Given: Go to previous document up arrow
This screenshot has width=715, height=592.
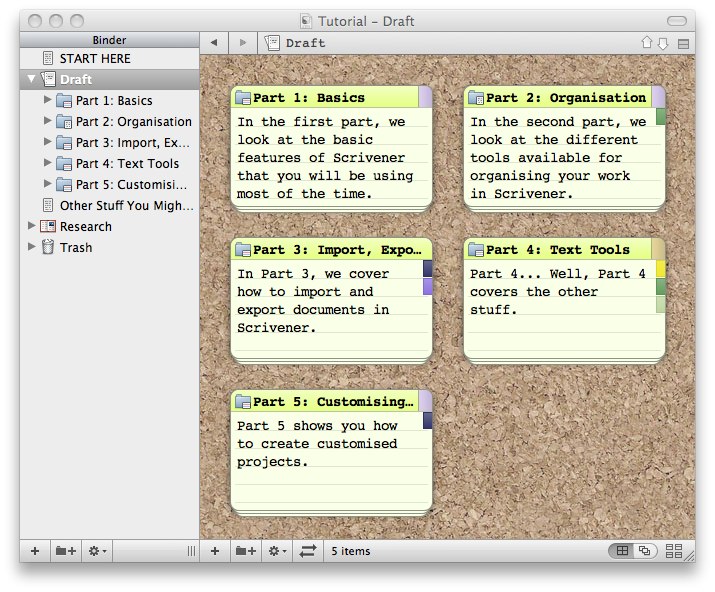Looking at the screenshot, I should pos(647,42).
